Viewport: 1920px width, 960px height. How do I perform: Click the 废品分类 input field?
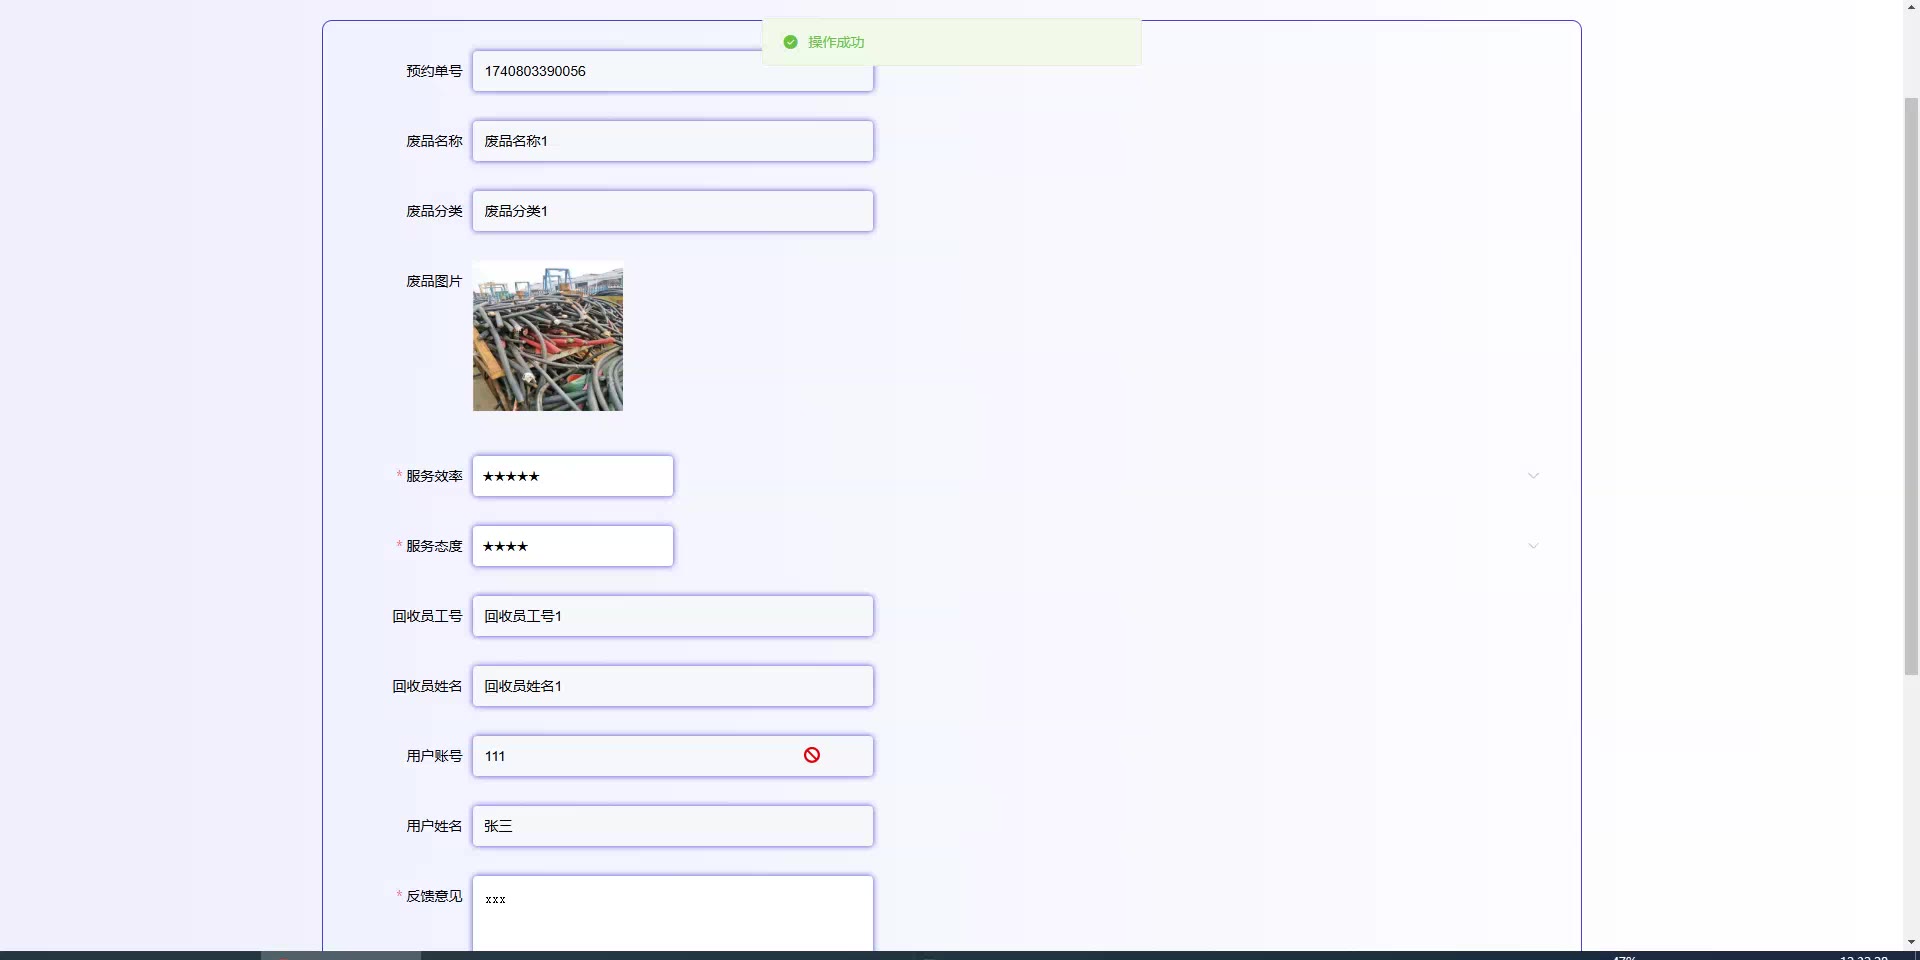tap(672, 211)
